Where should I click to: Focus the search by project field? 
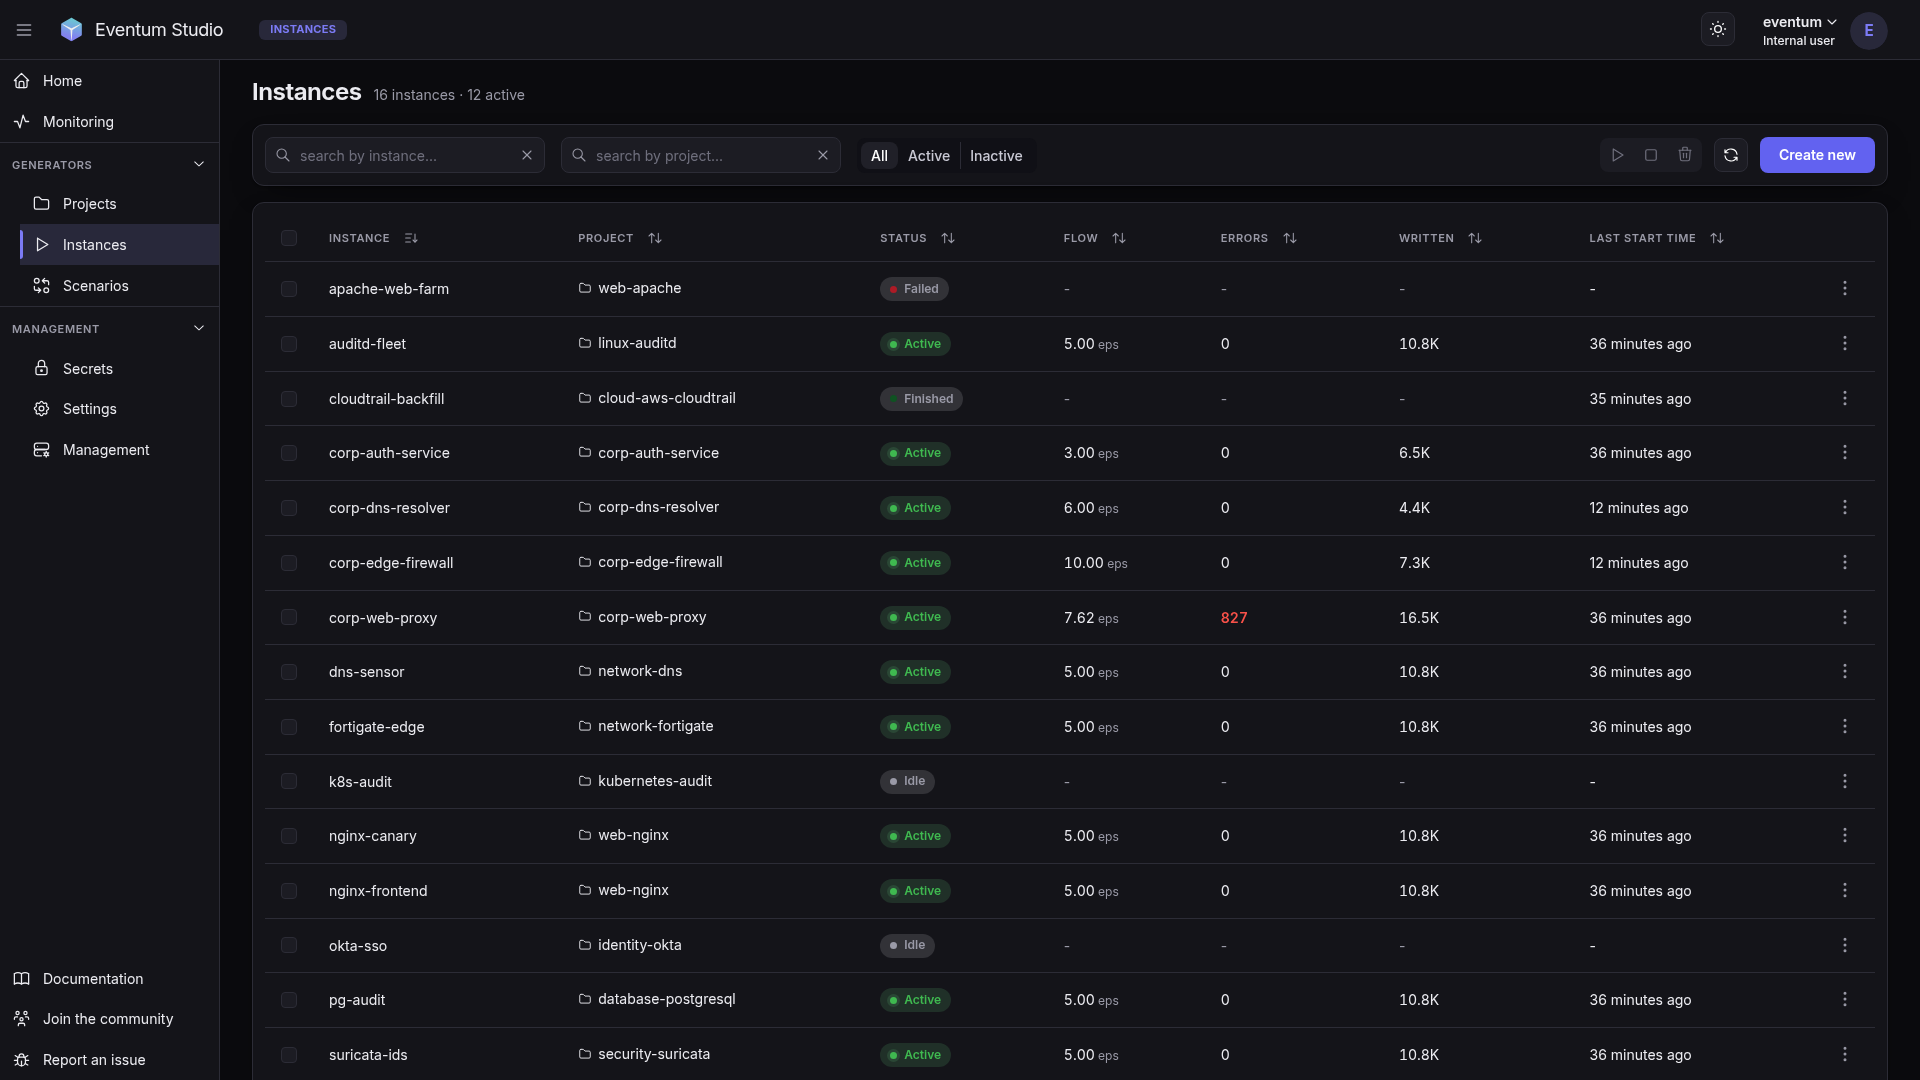click(700, 155)
